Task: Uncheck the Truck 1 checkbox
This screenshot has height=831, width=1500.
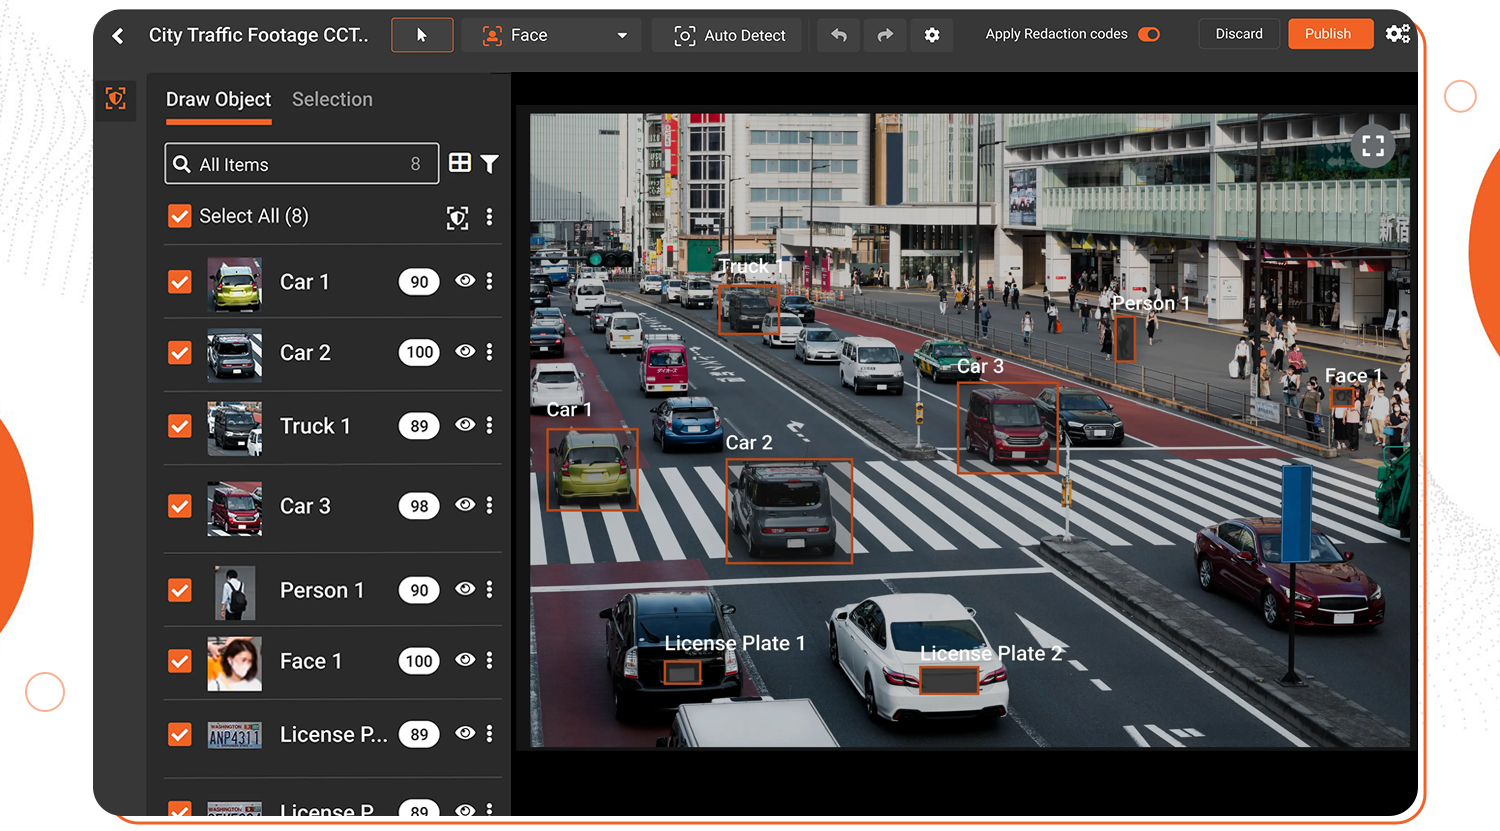Action: [180, 426]
